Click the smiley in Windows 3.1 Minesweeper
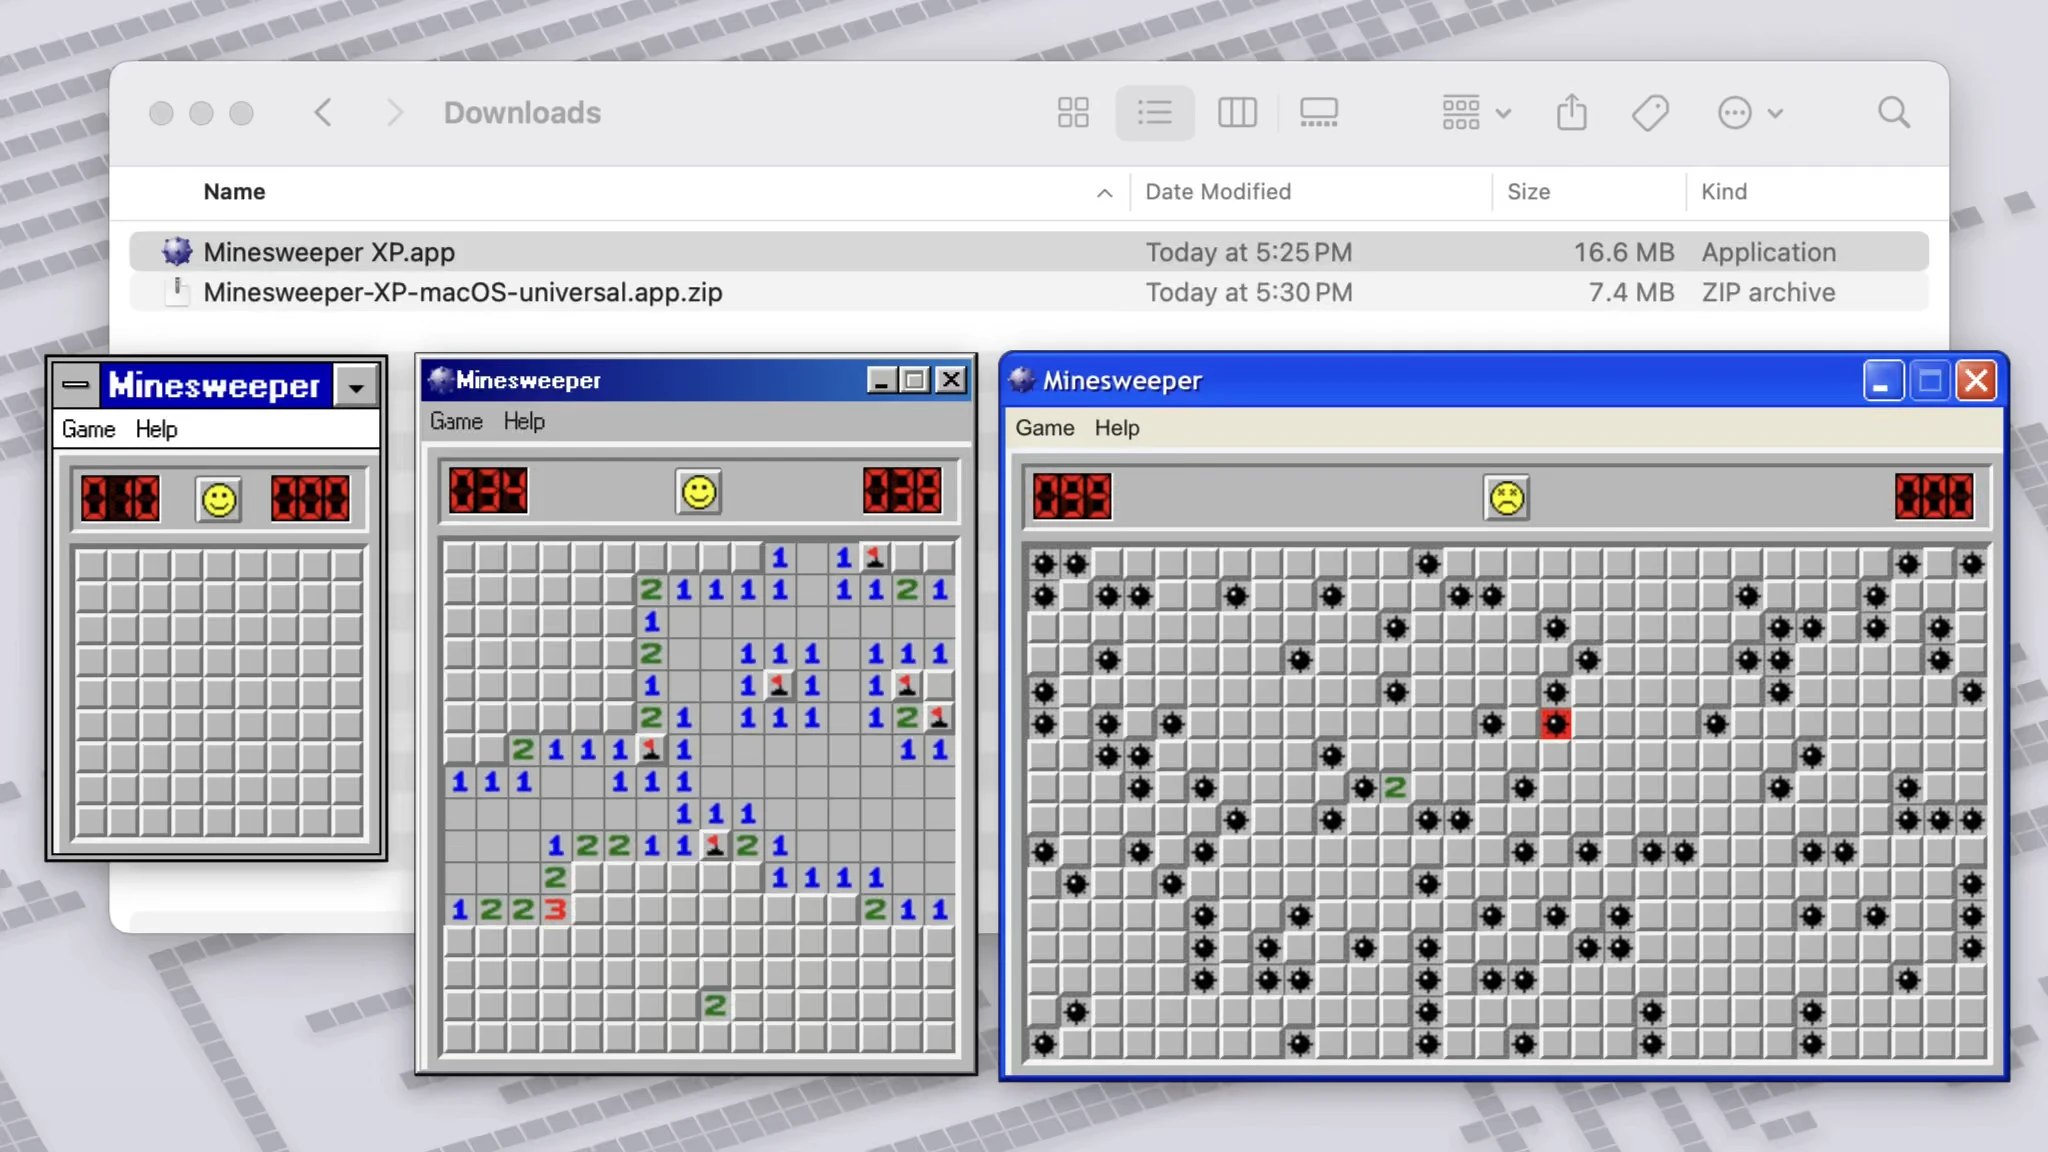Screen dimensions: 2048x1152 [219, 499]
